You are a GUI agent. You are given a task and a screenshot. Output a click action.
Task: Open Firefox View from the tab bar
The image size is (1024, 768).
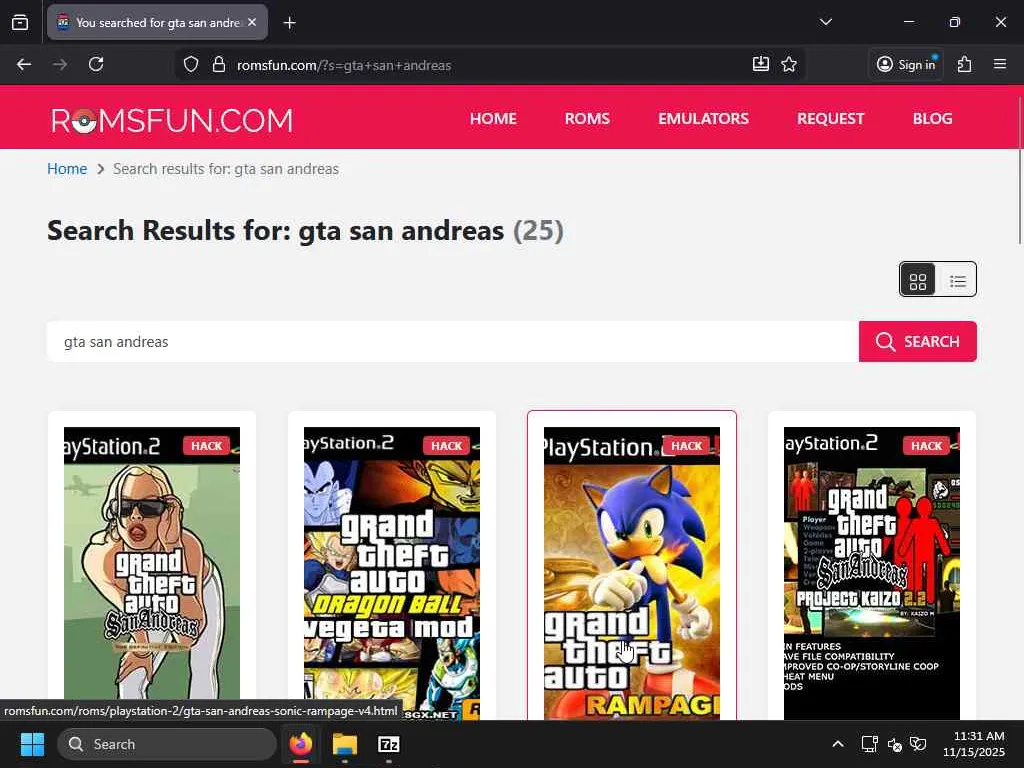[x=20, y=23]
